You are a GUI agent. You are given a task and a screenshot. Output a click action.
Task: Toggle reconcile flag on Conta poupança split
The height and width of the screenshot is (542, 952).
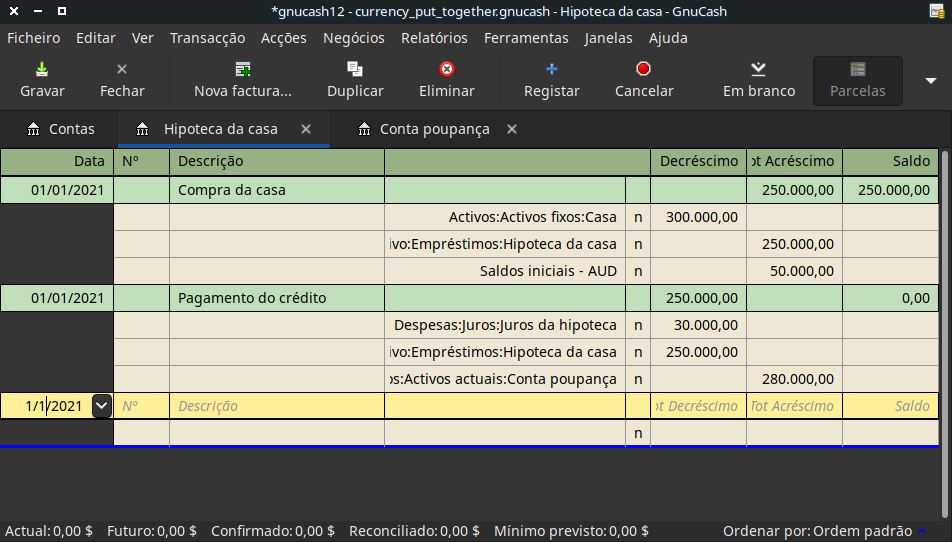pos(638,379)
